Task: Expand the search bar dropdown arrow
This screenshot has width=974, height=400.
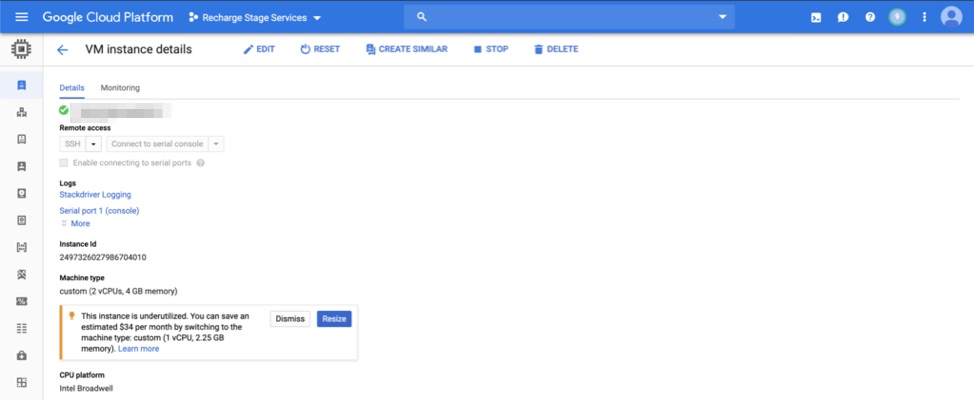Action: [x=722, y=17]
